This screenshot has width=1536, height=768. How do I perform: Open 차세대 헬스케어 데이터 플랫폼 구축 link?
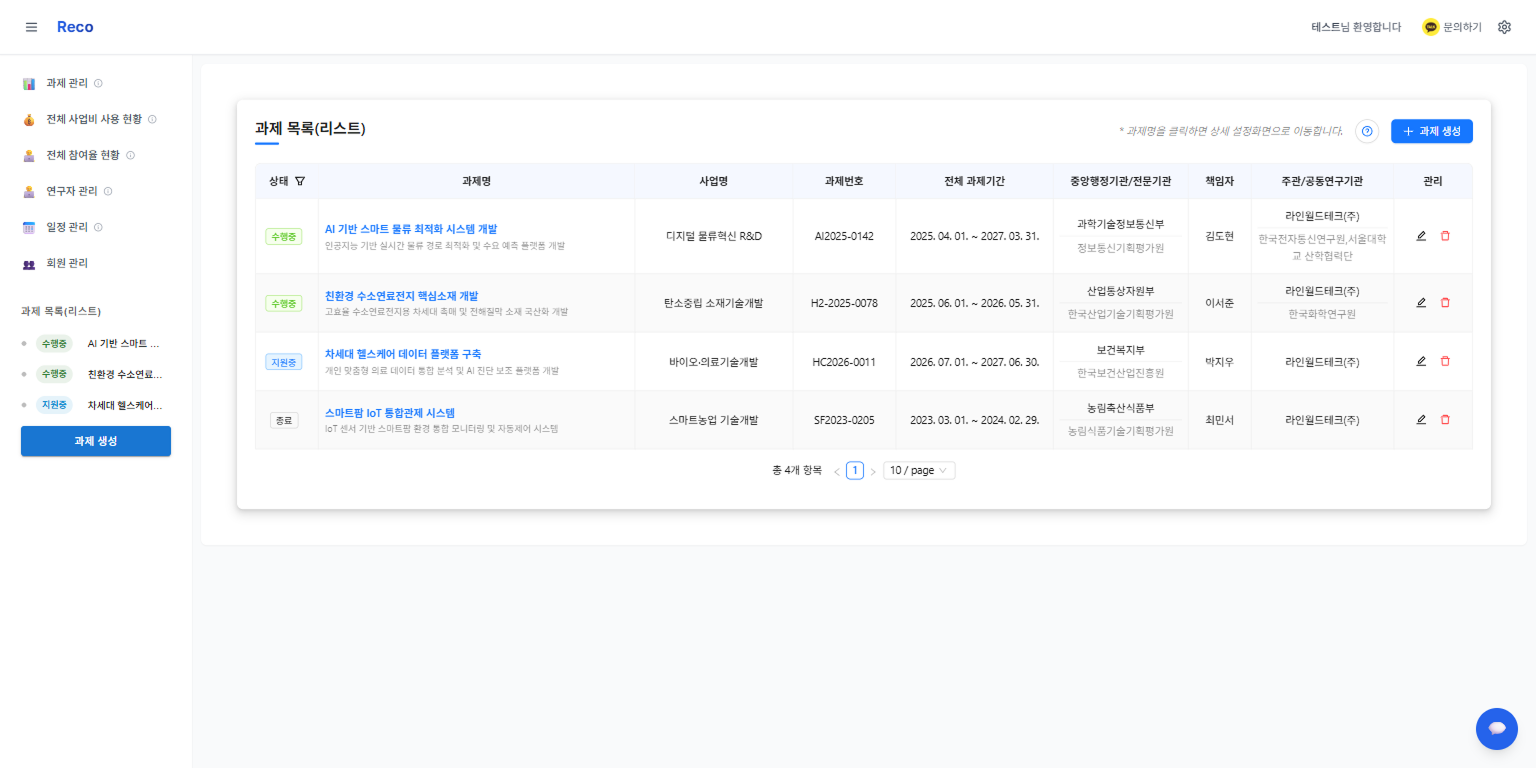403,354
